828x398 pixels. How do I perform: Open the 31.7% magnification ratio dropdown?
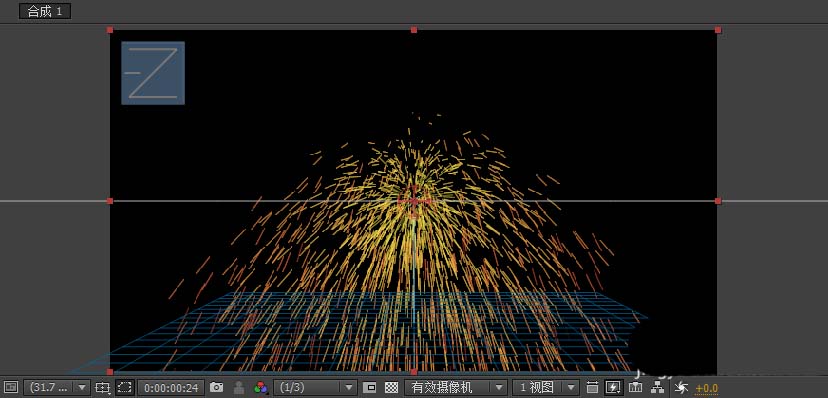57,387
